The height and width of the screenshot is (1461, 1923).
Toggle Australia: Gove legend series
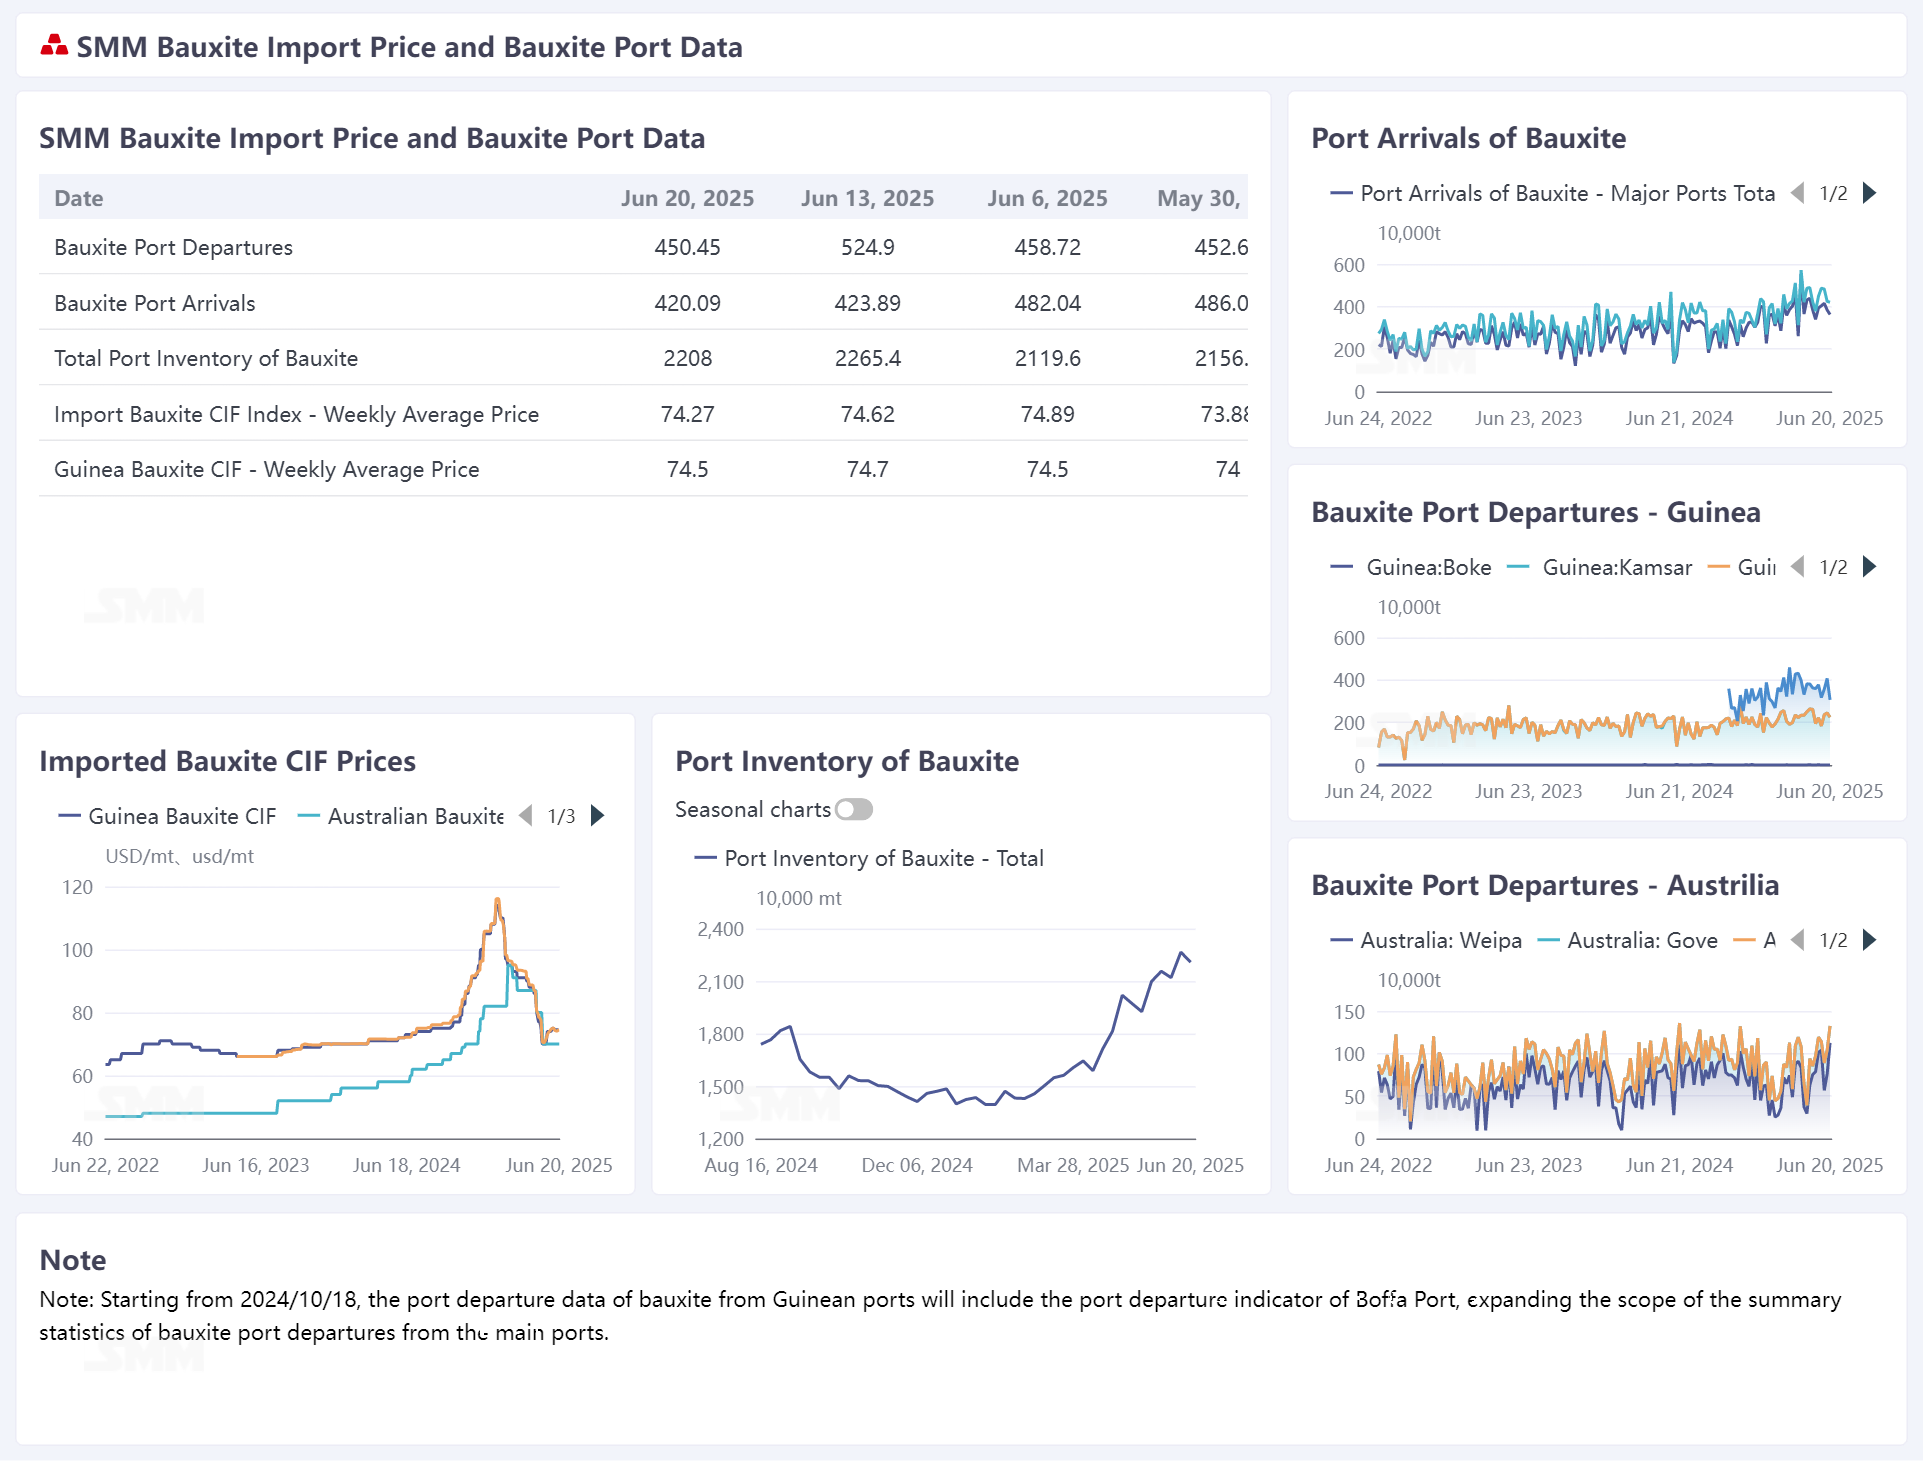click(1628, 940)
